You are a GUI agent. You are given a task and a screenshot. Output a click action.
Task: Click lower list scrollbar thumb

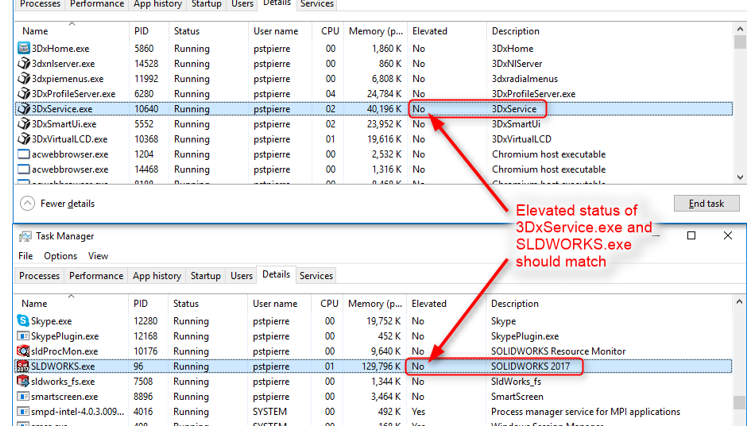pos(740,402)
